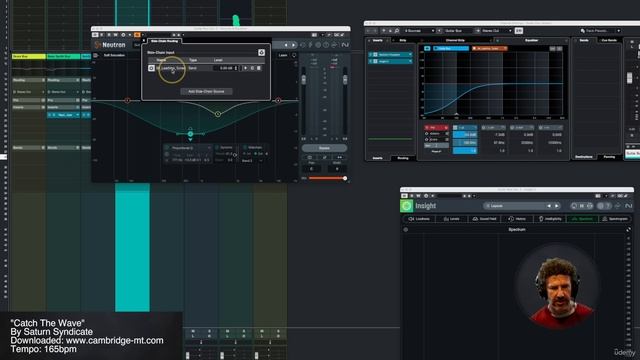Click the Neutron iZotope logo icon
This screenshot has height=360, width=640.
tap(97, 45)
